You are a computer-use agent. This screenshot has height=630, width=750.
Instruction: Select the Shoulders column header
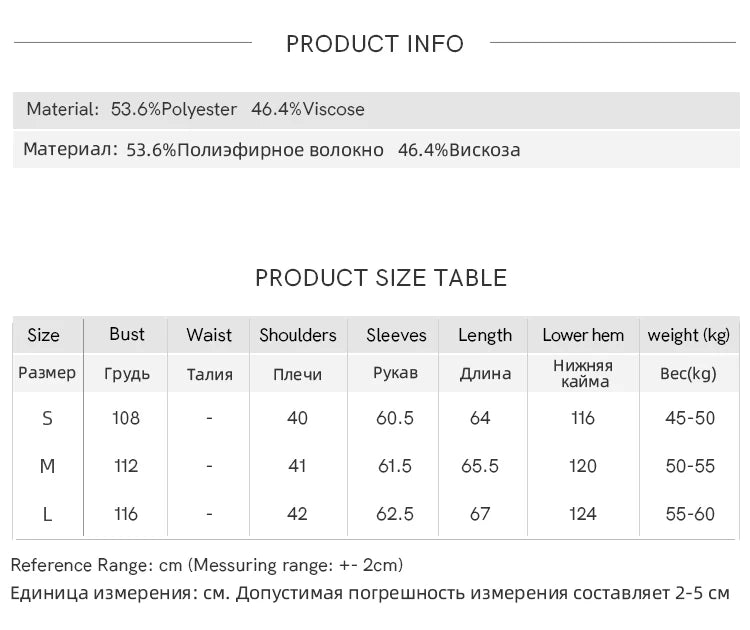click(298, 335)
